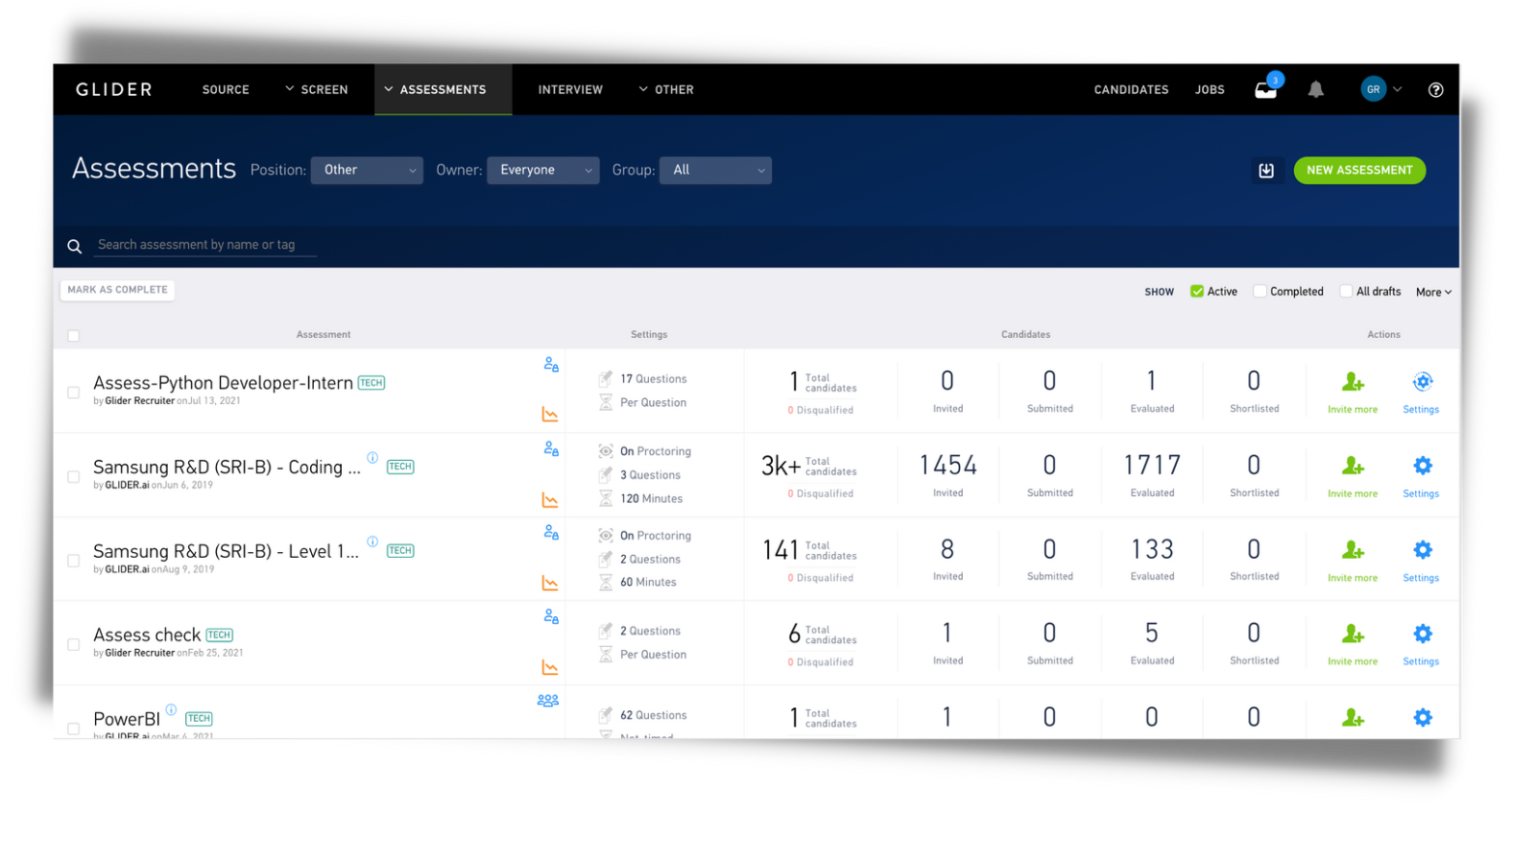Screen dimensions: 1536x864
Task: Open the Candidates menu
Action: (x=1131, y=89)
